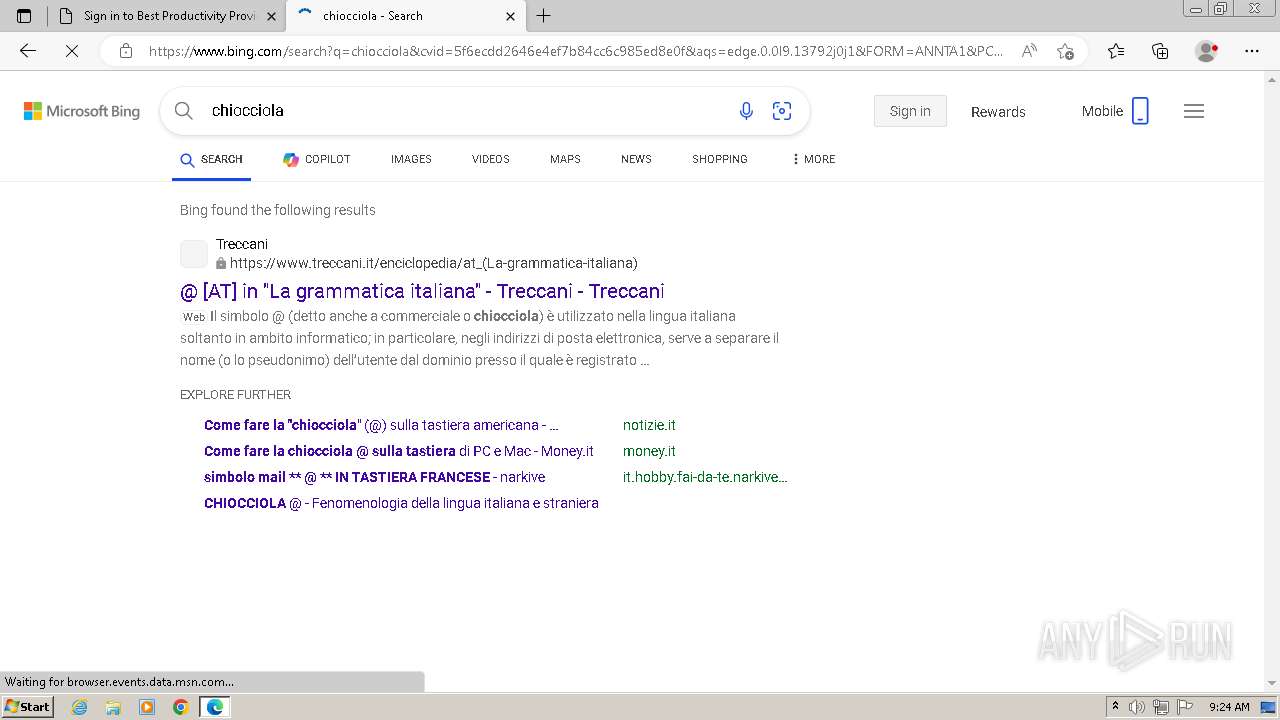Expand the MORE search options
Image resolution: width=1280 pixels, height=720 pixels.
pos(813,159)
